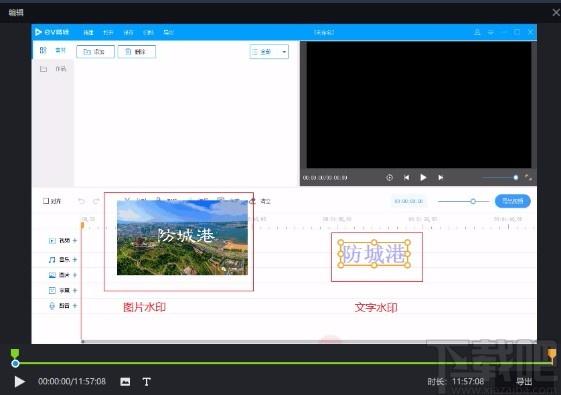Click the EV剪辑 logo icon
Screen dimensions: 561x395
click(38, 32)
